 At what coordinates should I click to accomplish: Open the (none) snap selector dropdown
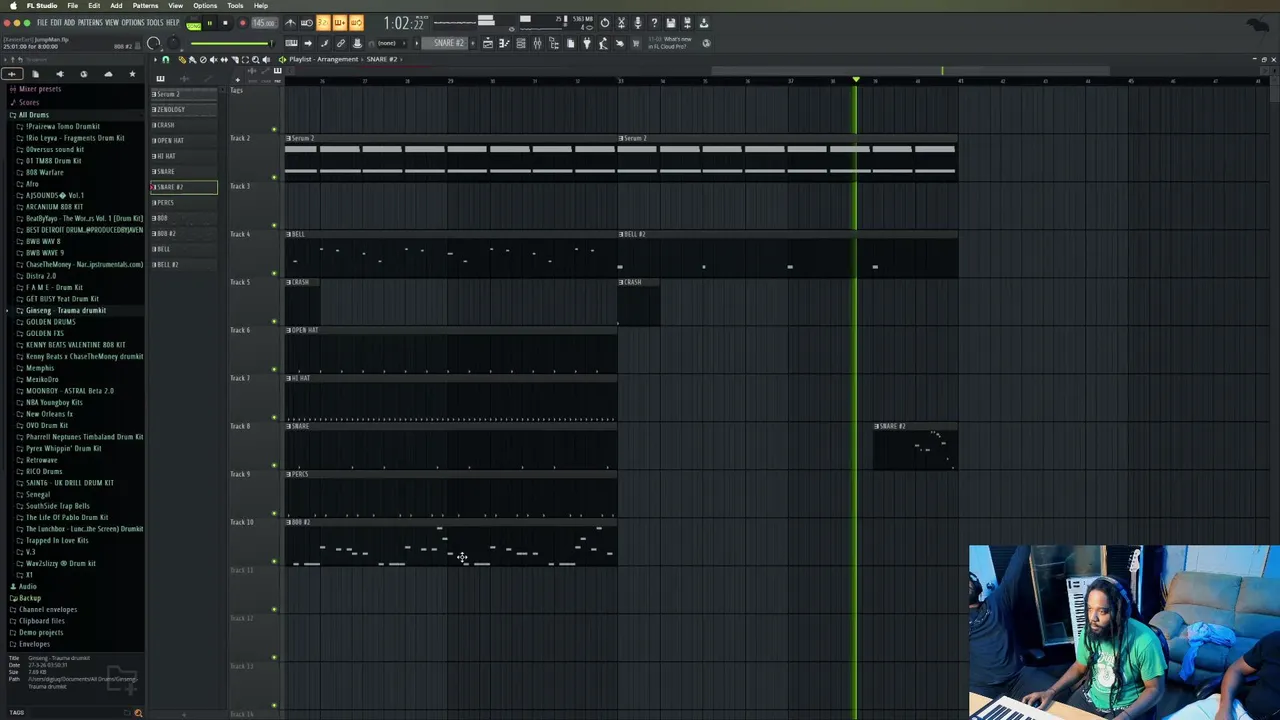point(393,43)
